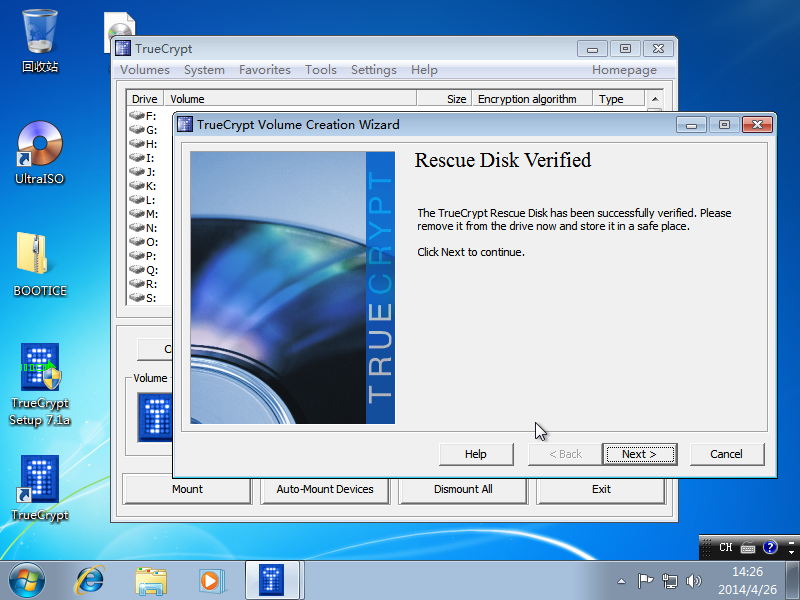Image resolution: width=800 pixels, height=600 pixels.
Task: Click the wizard title bar TrueCrypt icon
Action: pyautogui.click(x=185, y=124)
